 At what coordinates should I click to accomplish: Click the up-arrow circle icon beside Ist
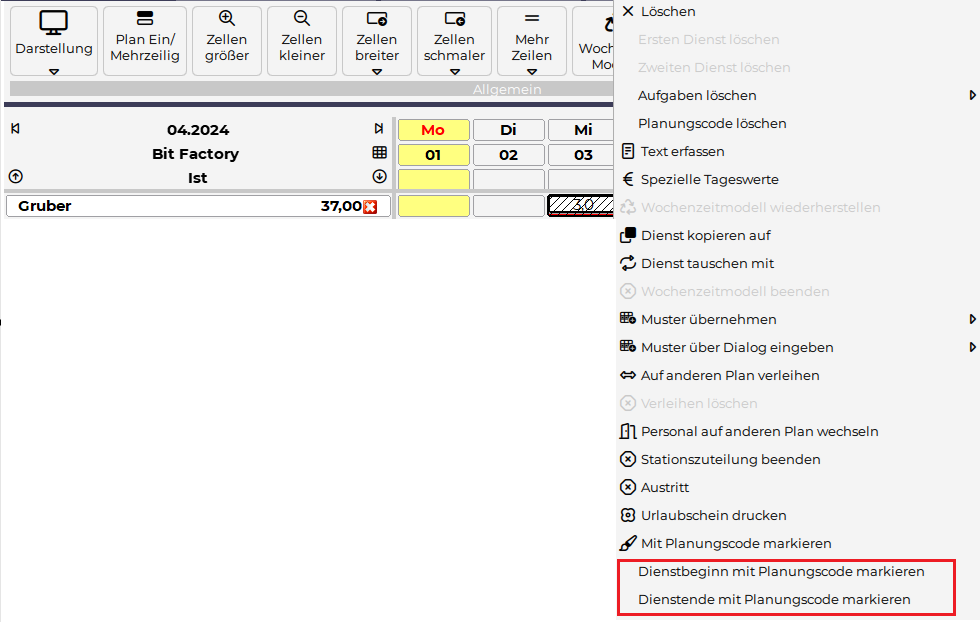point(15,177)
